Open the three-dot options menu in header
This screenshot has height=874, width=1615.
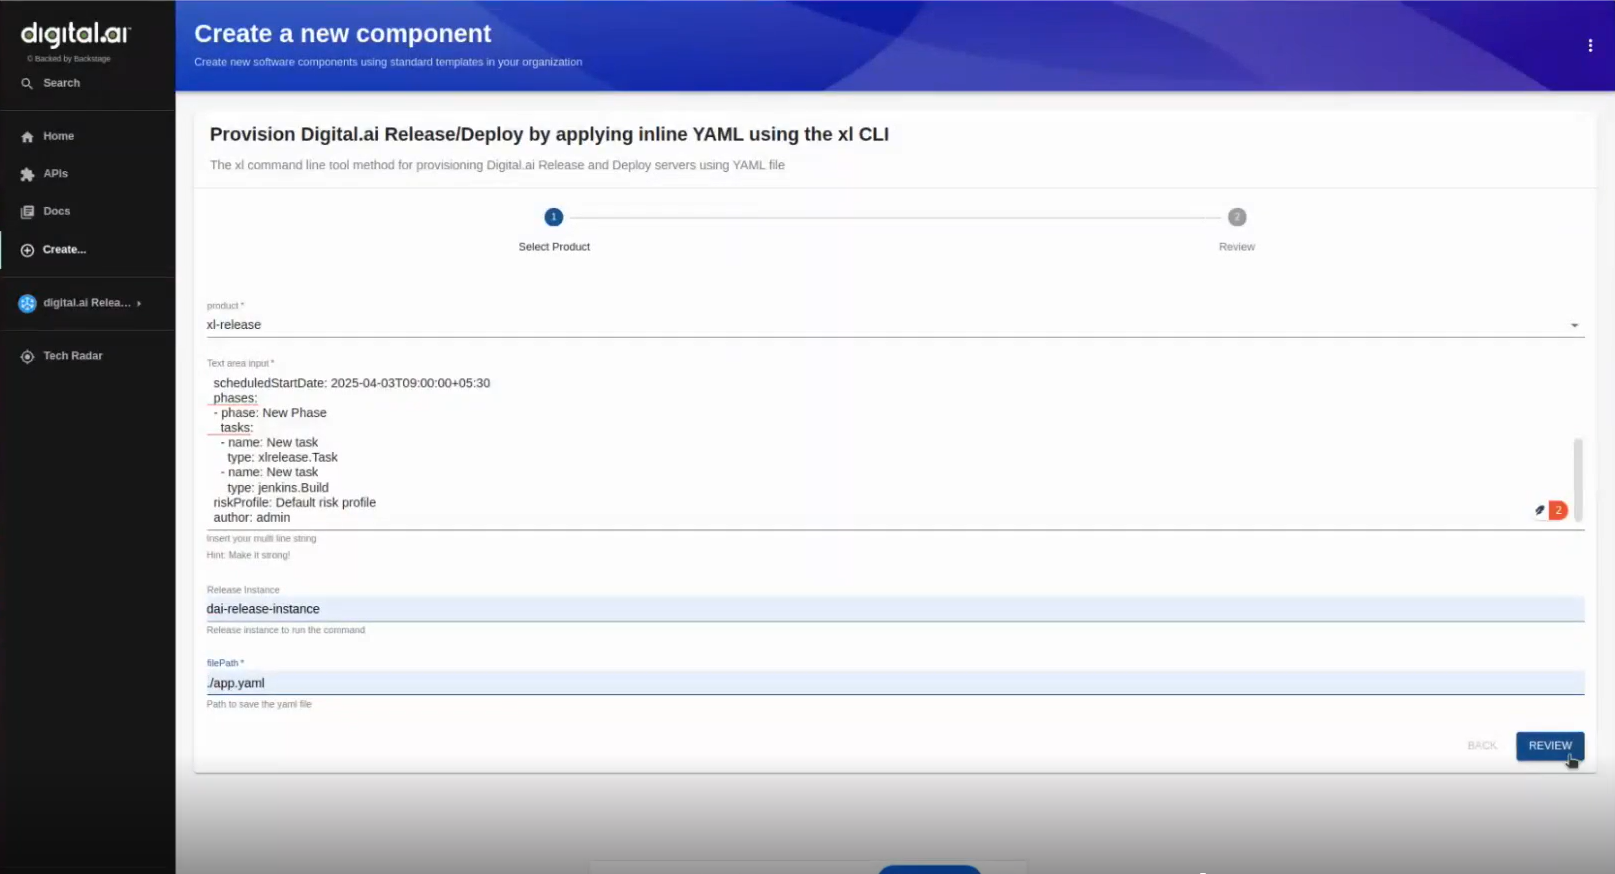click(1590, 45)
